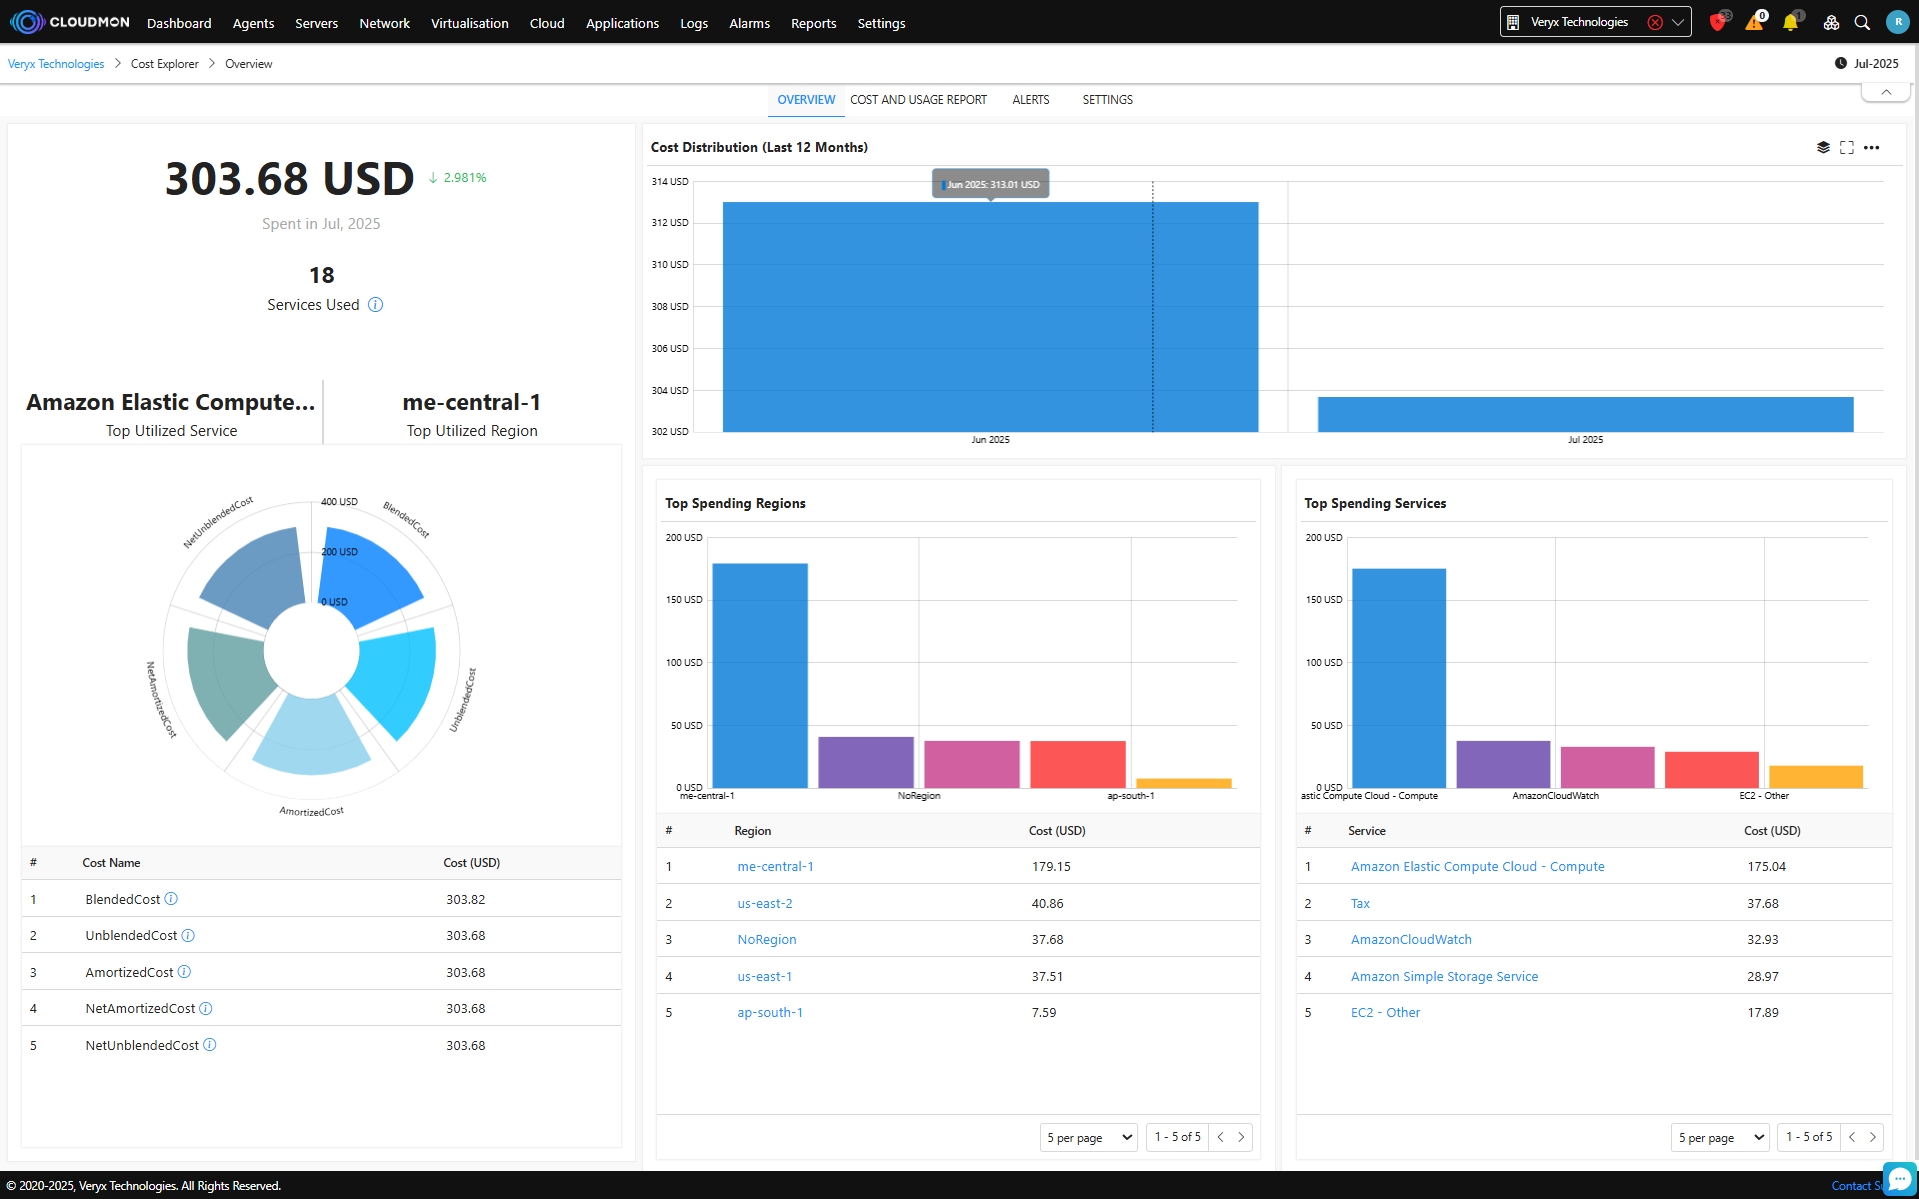The width and height of the screenshot is (1919, 1199).
Task: Click the layers icon on Cost Distribution
Action: [1823, 147]
